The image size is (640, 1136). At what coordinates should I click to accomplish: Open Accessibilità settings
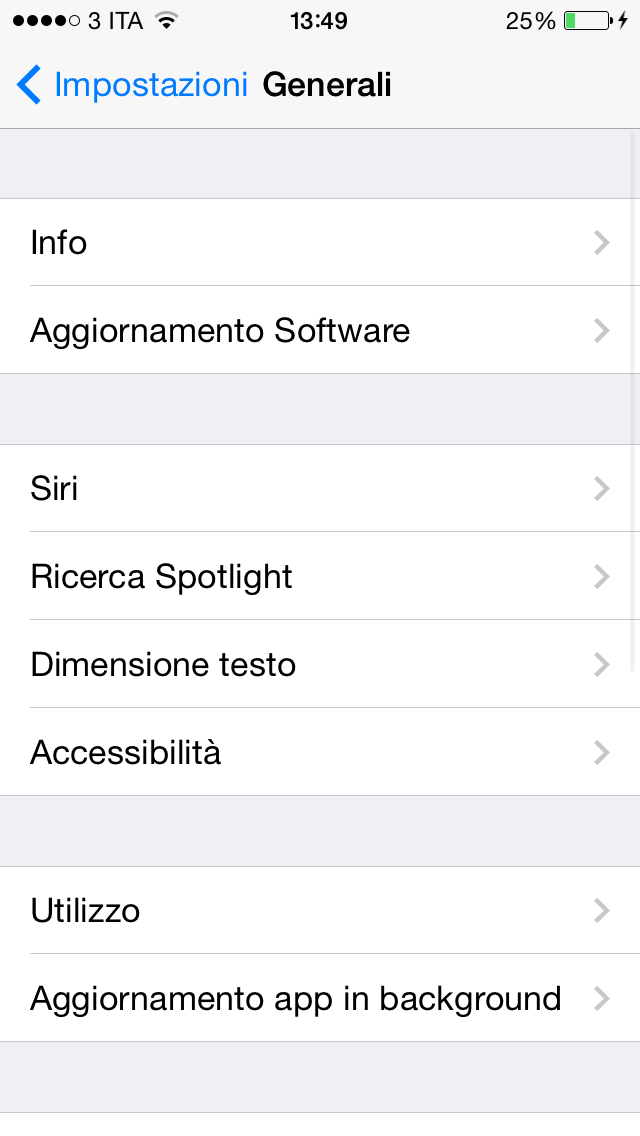tap(300, 753)
